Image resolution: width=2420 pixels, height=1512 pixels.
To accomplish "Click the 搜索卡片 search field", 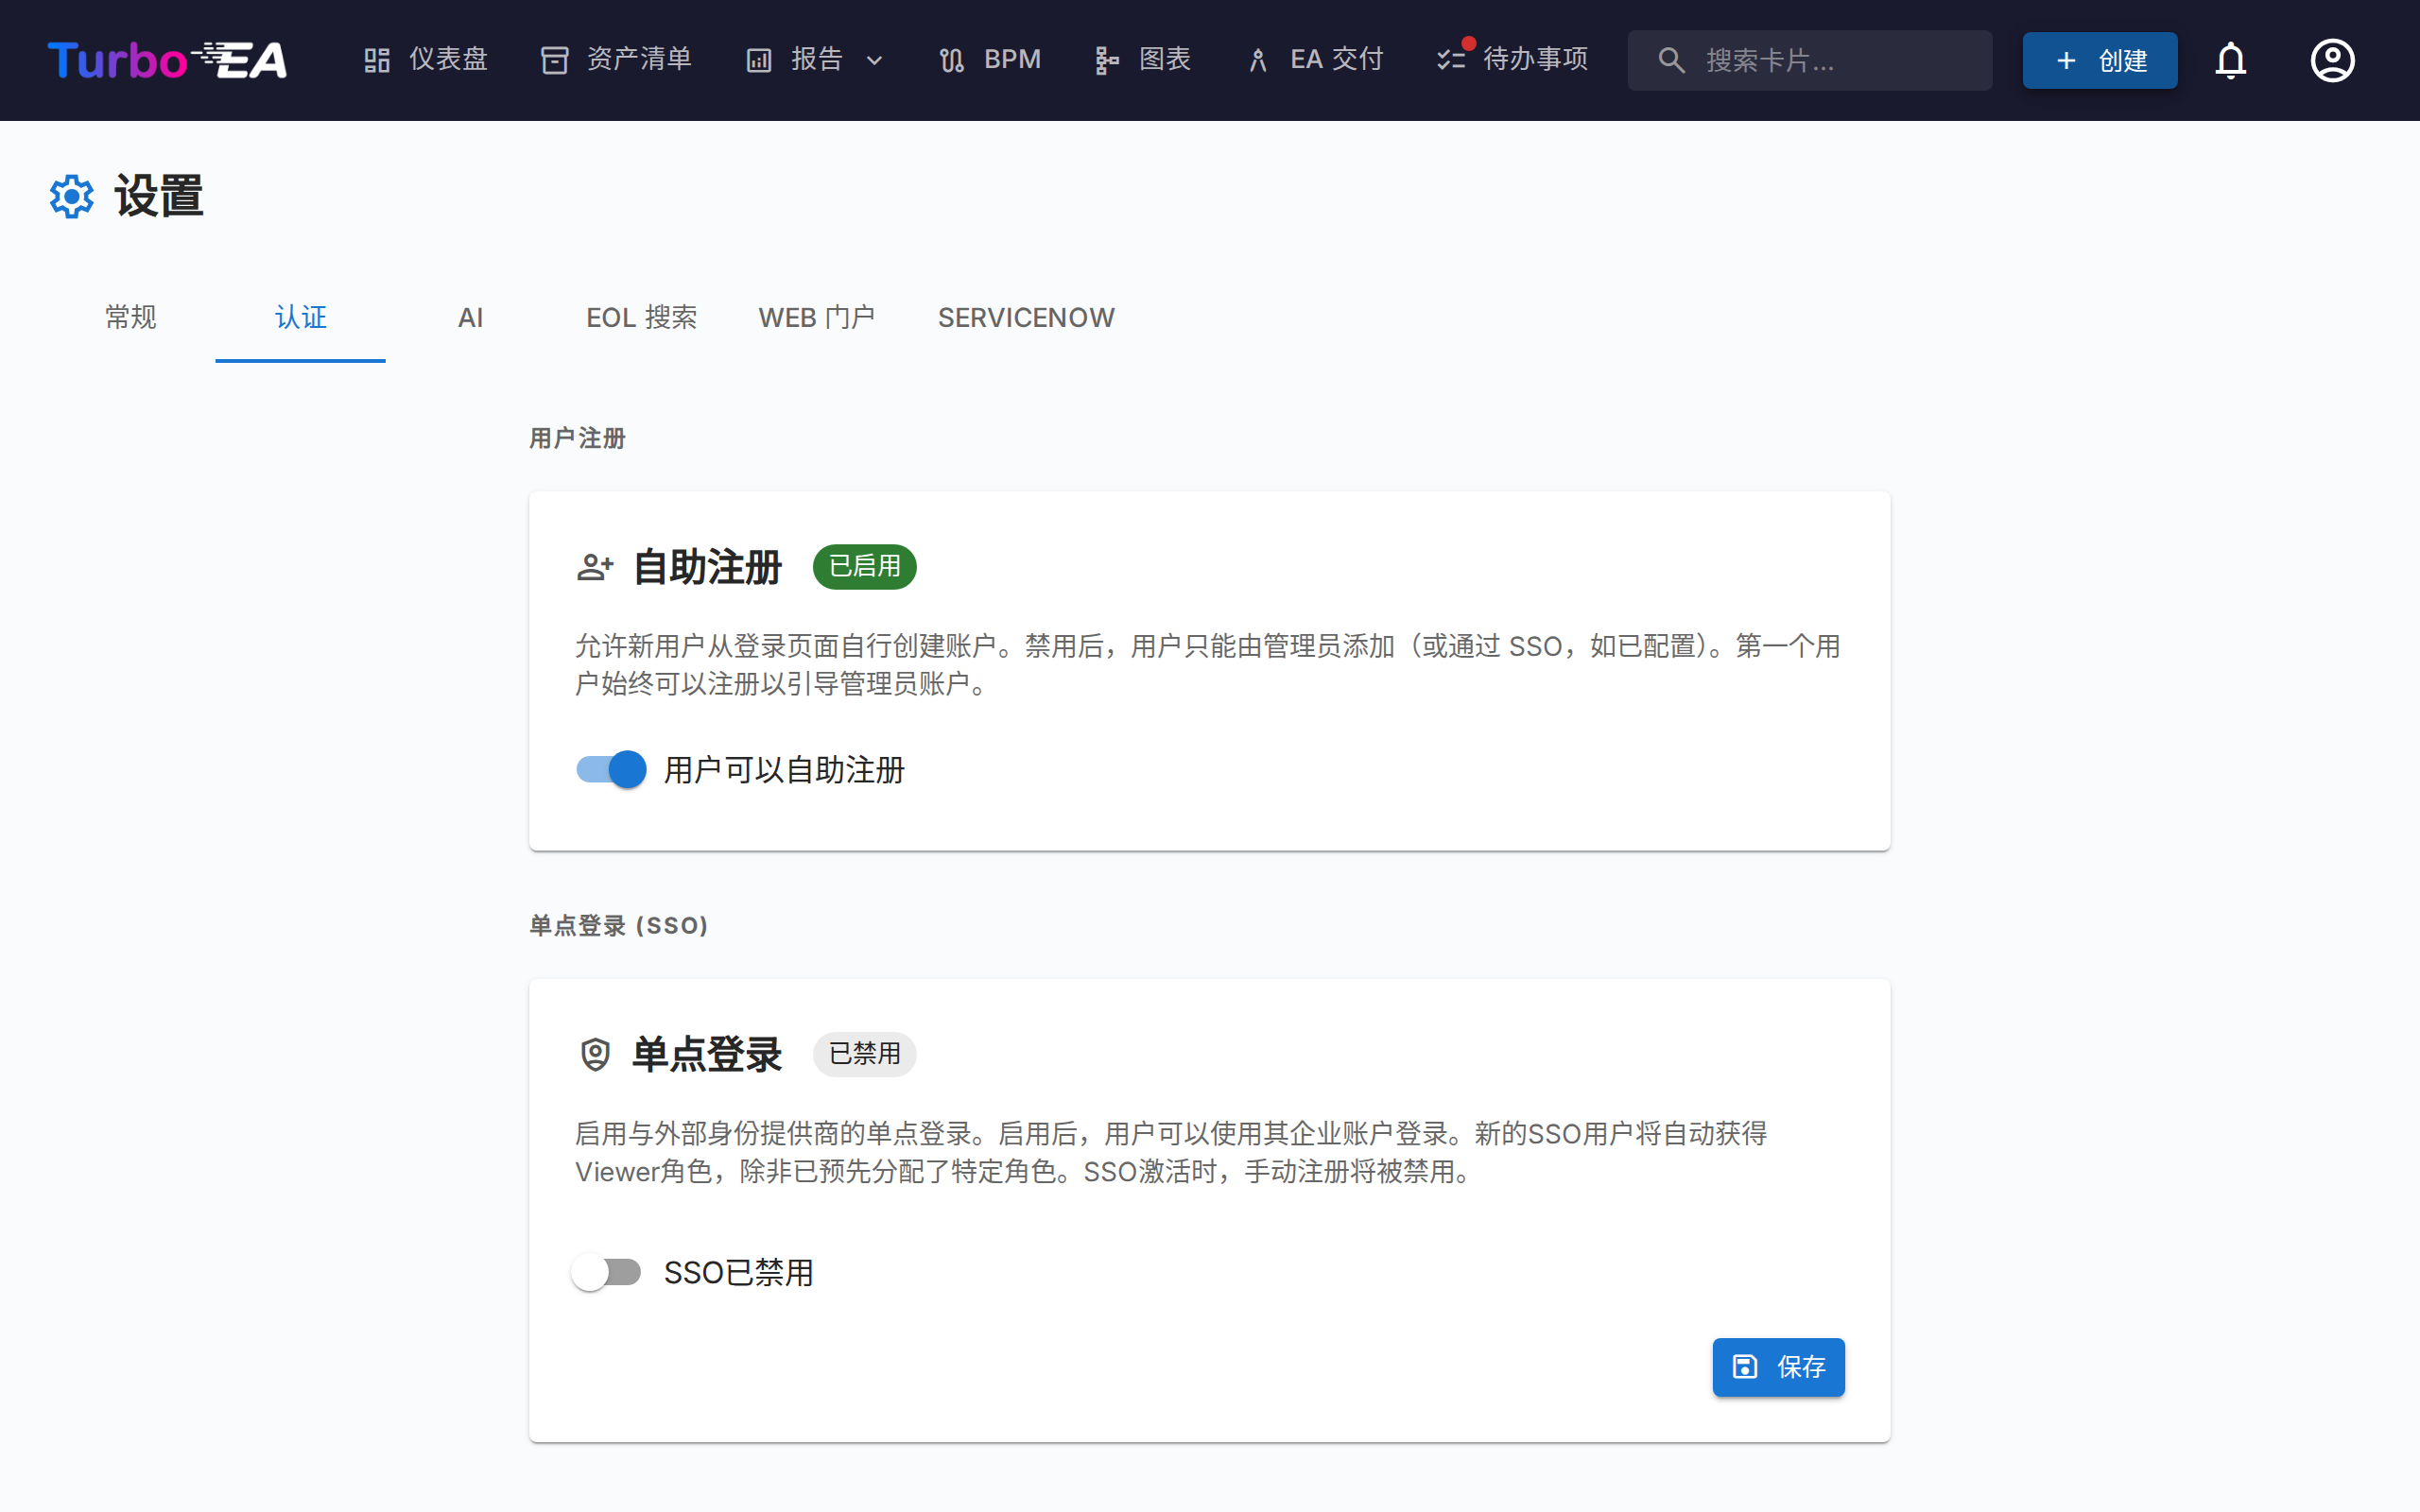I will pyautogui.click(x=1810, y=60).
